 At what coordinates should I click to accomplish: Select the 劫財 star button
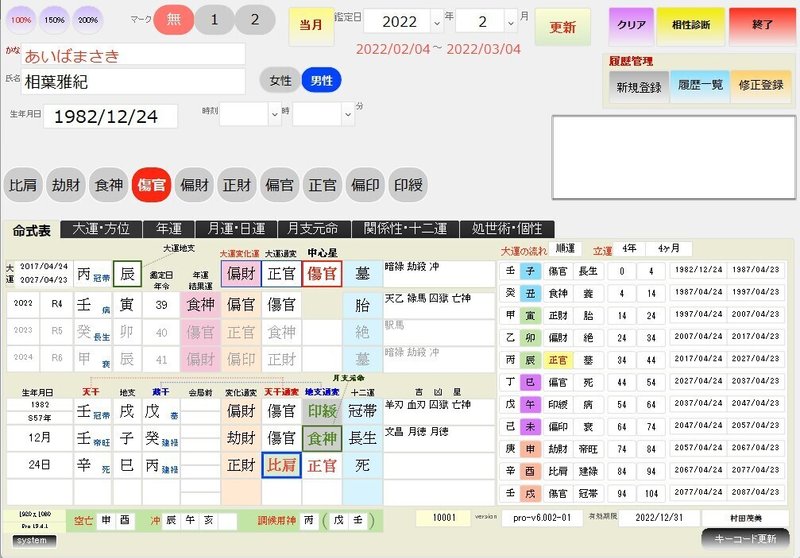(66, 185)
